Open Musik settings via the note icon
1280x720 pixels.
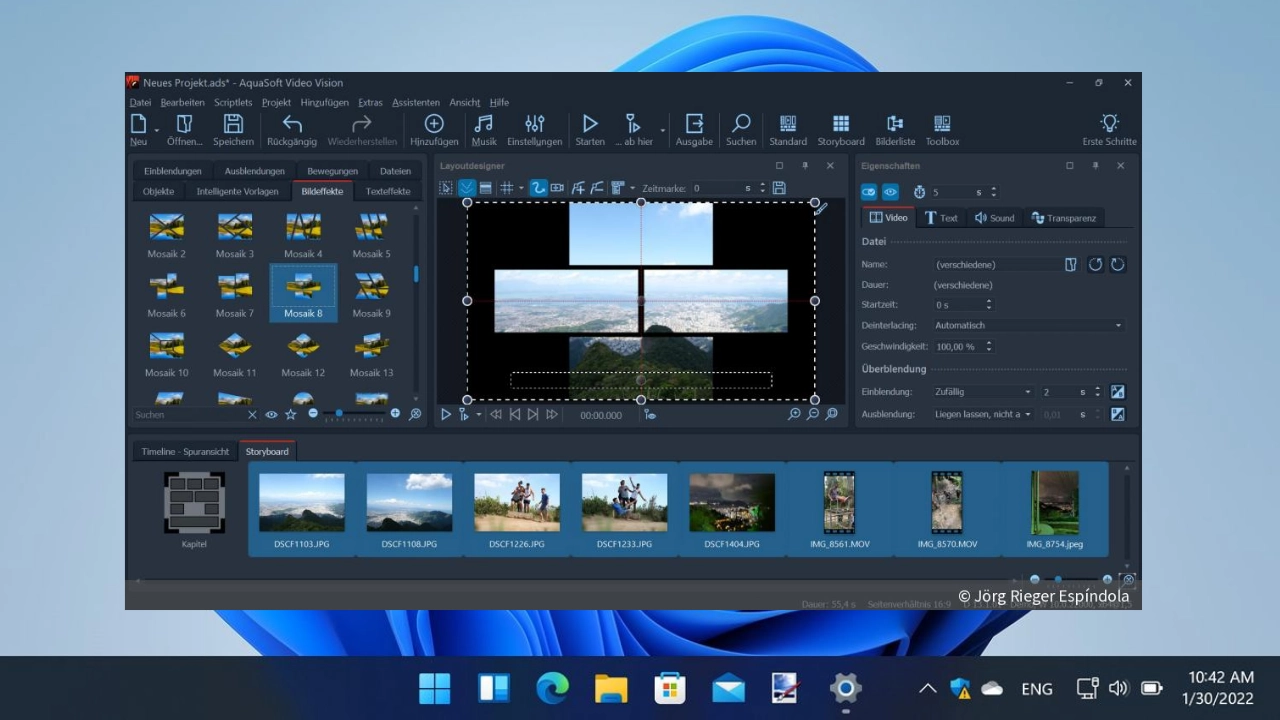pyautogui.click(x=484, y=124)
